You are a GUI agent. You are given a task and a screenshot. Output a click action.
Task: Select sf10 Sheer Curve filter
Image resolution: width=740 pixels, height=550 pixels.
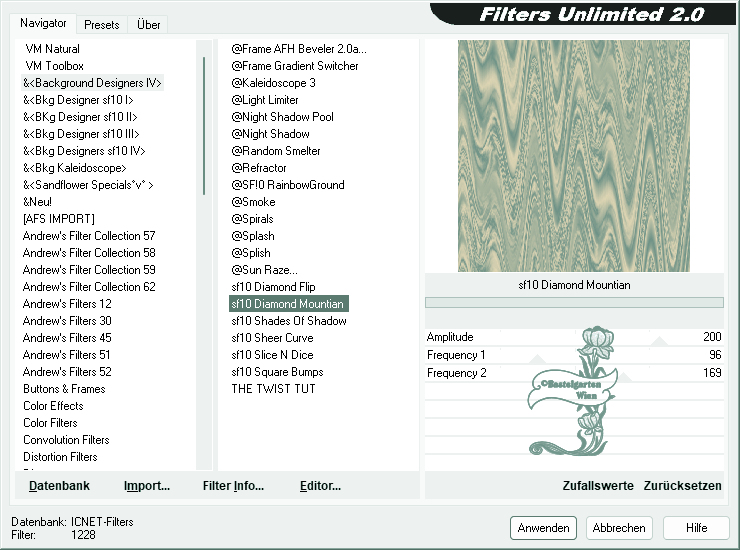click(x=272, y=338)
